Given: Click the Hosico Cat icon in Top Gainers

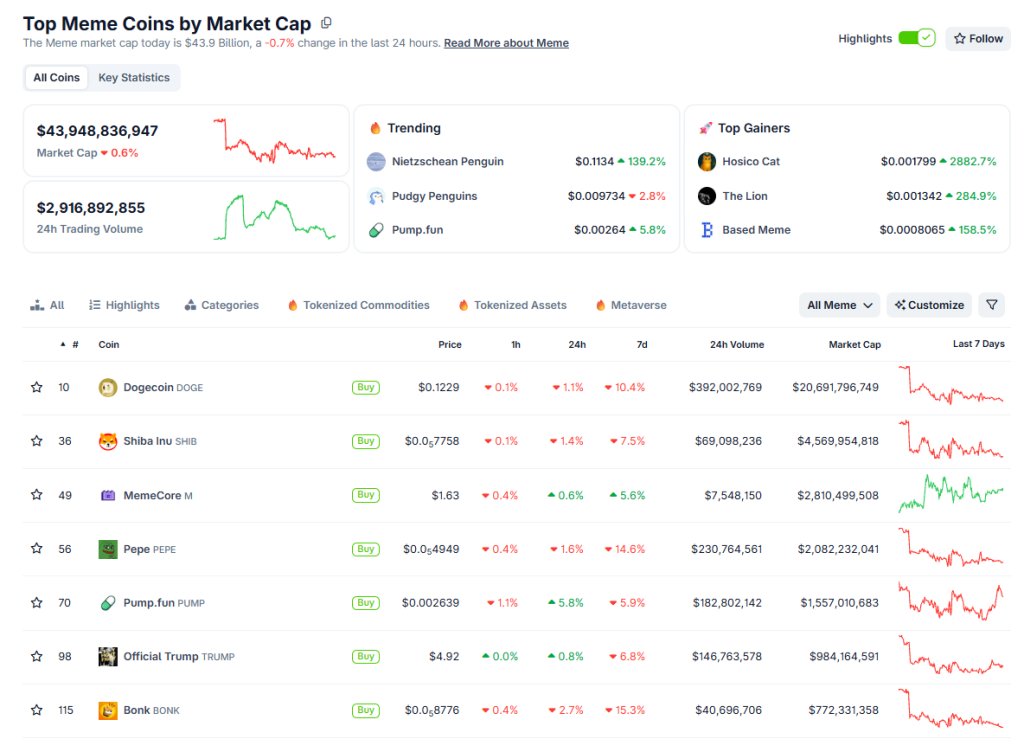Looking at the screenshot, I should click(x=707, y=162).
